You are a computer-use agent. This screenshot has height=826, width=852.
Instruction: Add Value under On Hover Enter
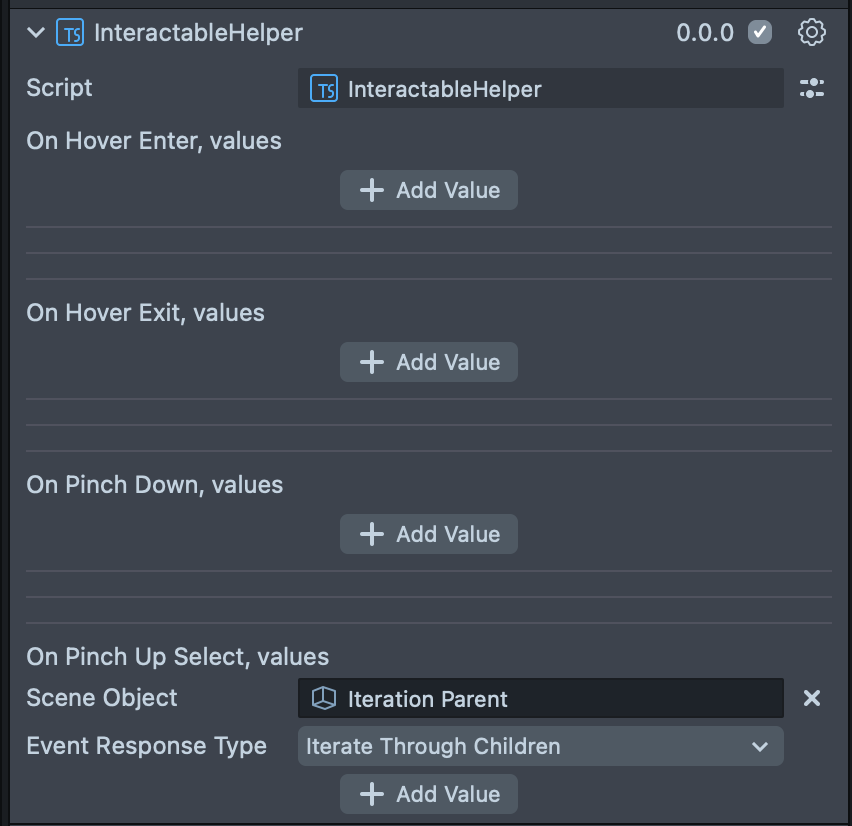point(429,190)
